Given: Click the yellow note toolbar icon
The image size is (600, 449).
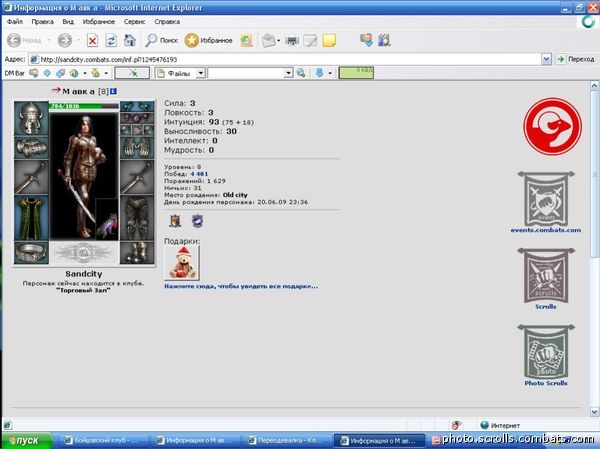Looking at the screenshot, I should pyautogui.click(x=329, y=40).
